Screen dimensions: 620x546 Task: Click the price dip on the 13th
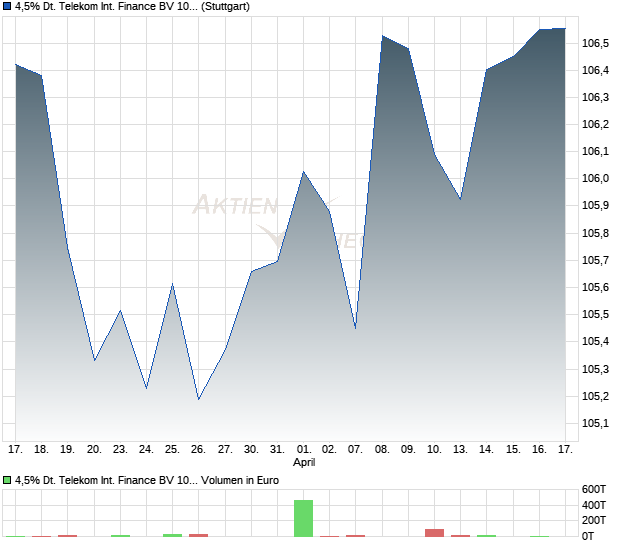click(461, 199)
